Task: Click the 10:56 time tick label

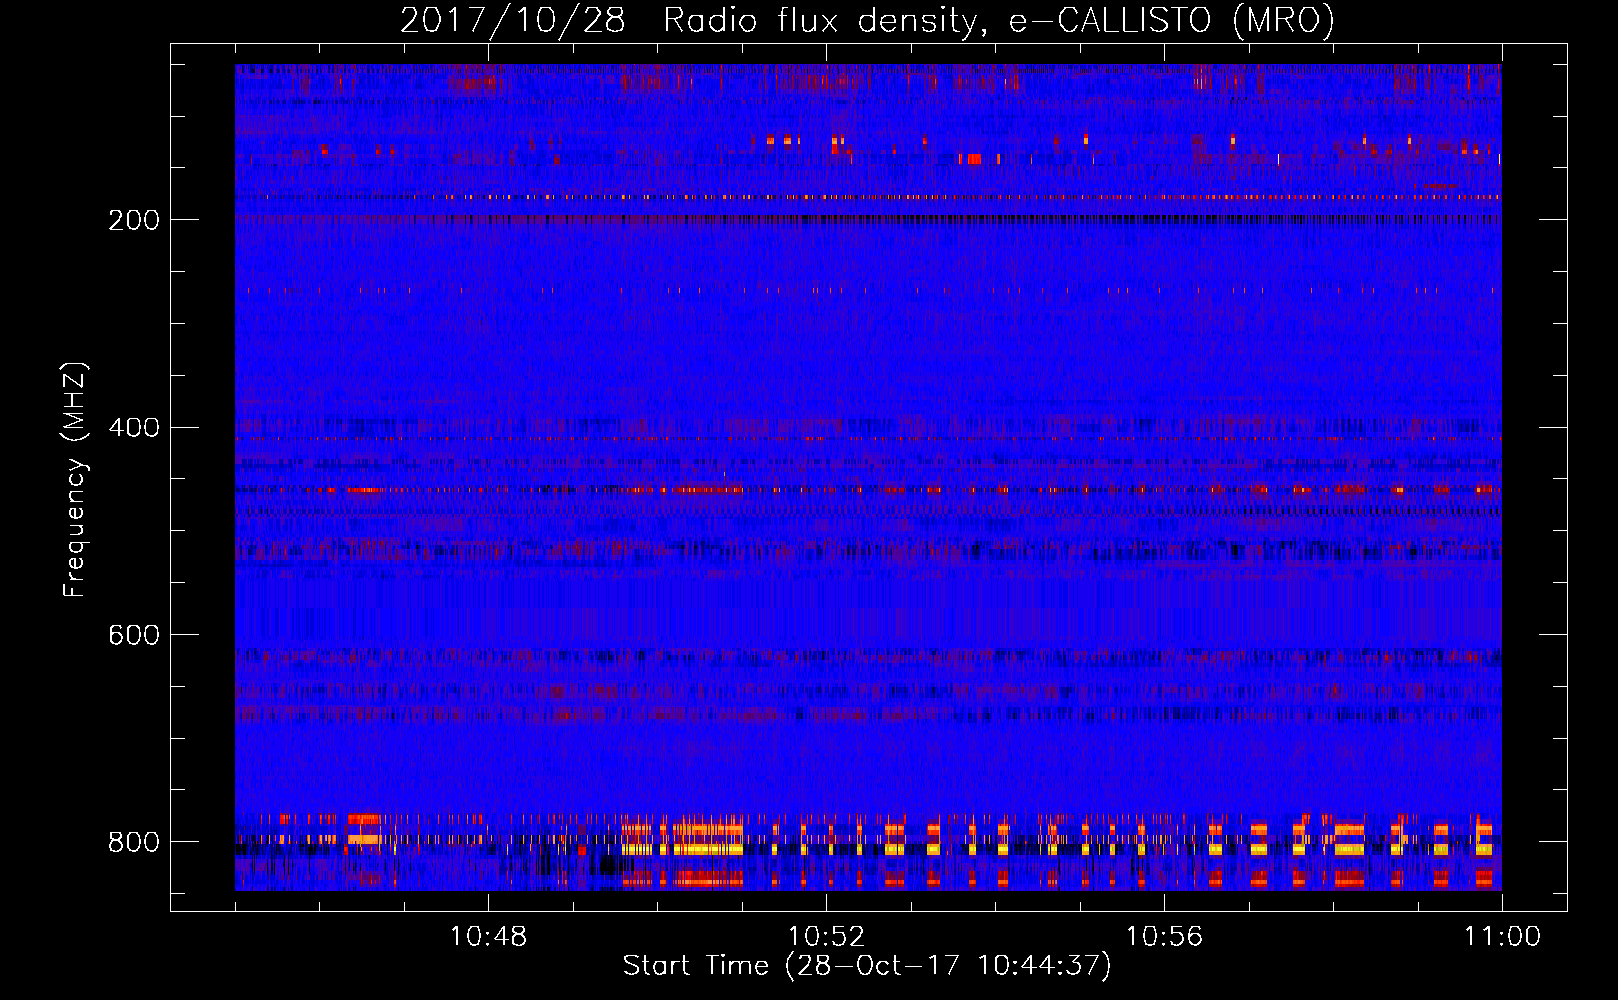Action: 1164,937
